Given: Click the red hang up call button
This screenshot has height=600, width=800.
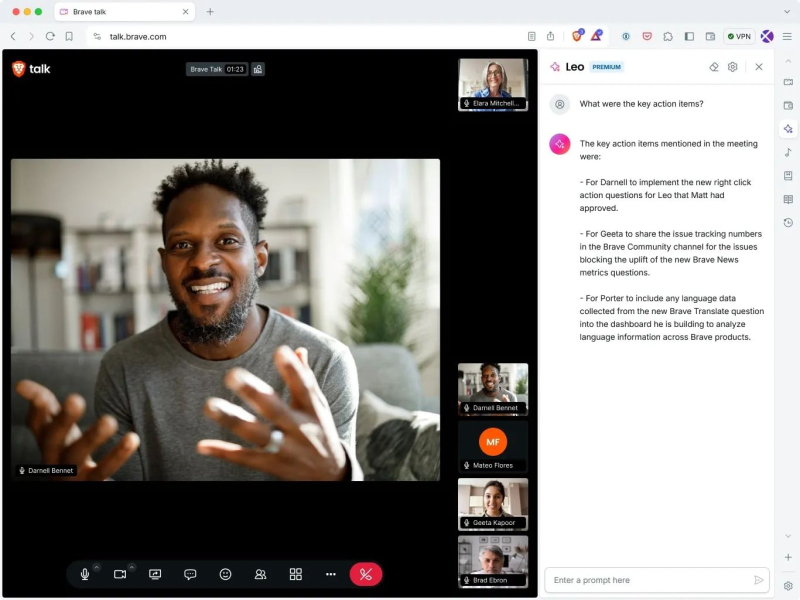Looking at the screenshot, I should click(365, 574).
